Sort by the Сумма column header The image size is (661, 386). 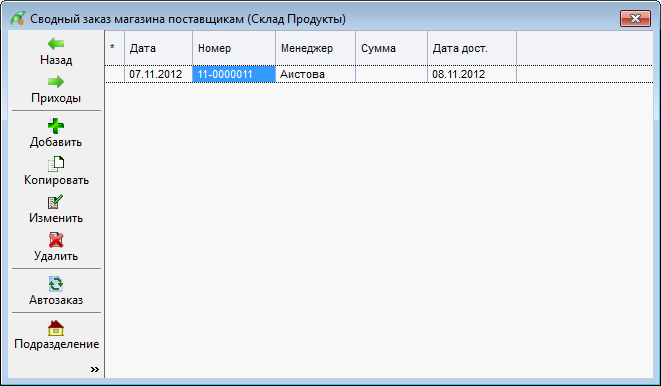pos(392,48)
